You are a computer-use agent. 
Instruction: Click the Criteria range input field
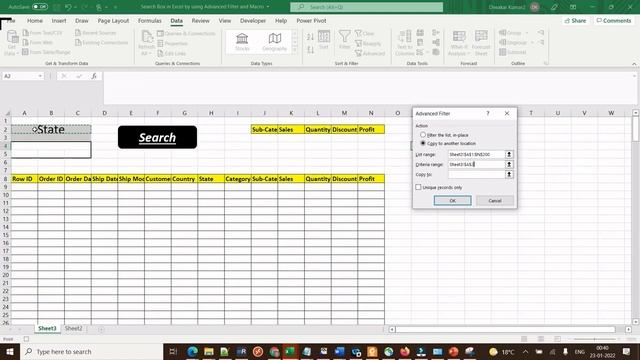coord(476,164)
